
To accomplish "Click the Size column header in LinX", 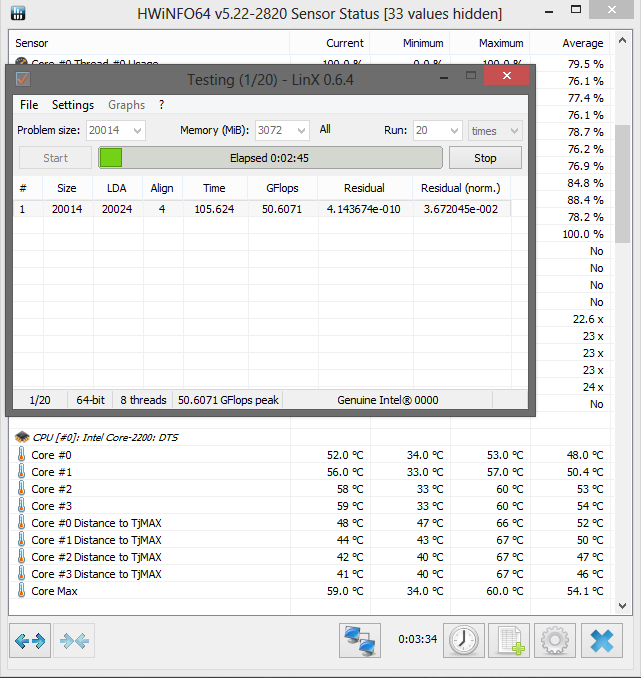I will coord(67,188).
